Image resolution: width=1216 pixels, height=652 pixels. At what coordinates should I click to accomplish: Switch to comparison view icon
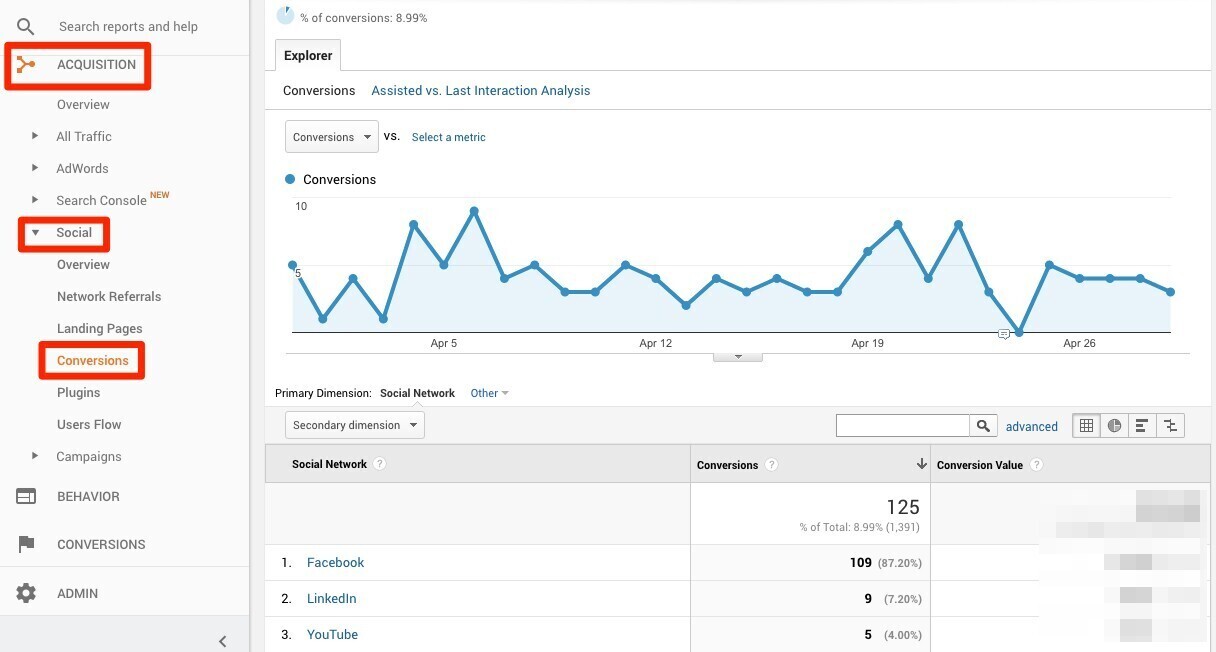click(x=1170, y=426)
